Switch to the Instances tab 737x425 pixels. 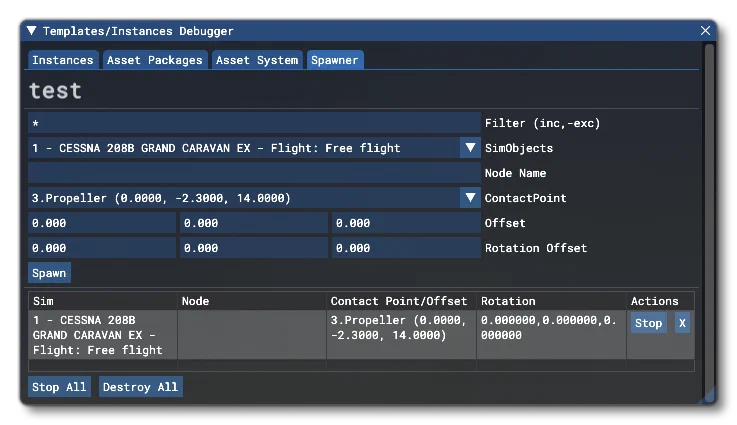click(63, 60)
